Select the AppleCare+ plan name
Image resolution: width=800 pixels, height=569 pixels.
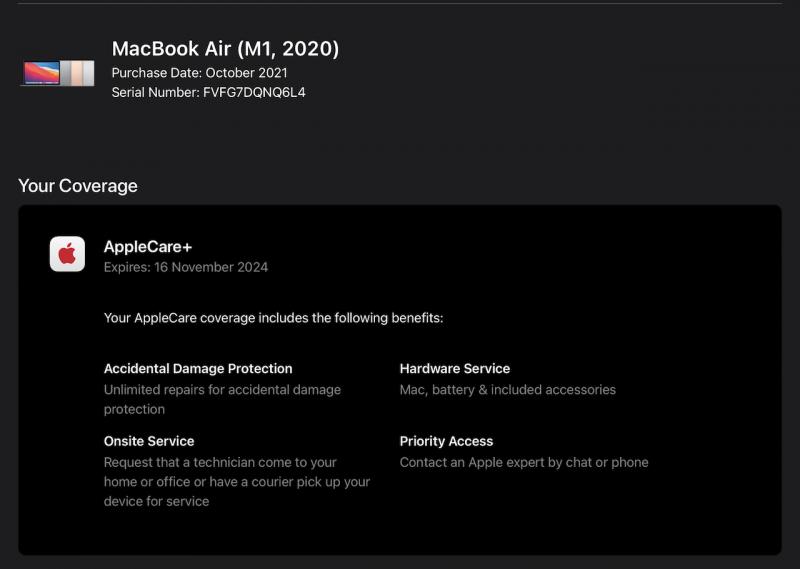[x=148, y=246]
